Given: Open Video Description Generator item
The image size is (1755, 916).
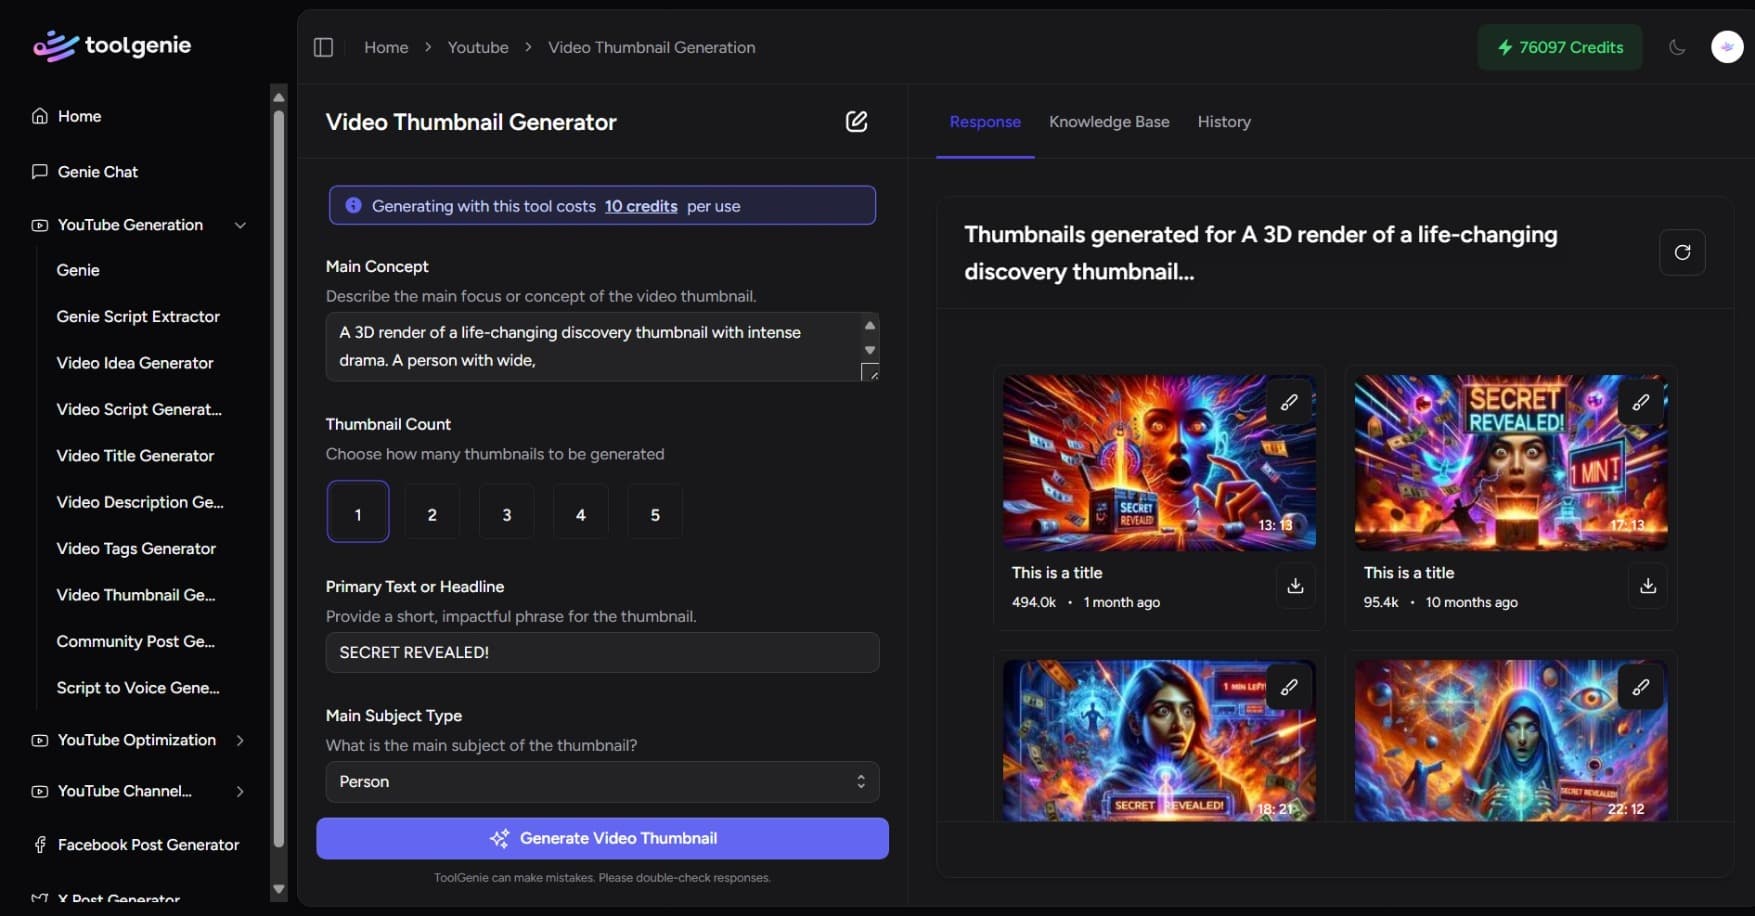Looking at the screenshot, I should coord(140,502).
